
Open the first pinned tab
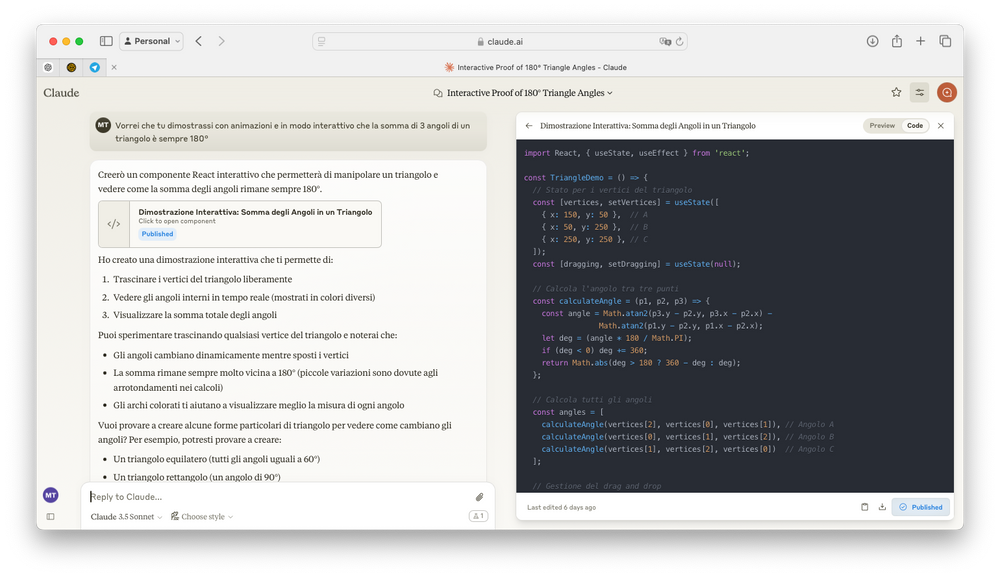click(48, 67)
